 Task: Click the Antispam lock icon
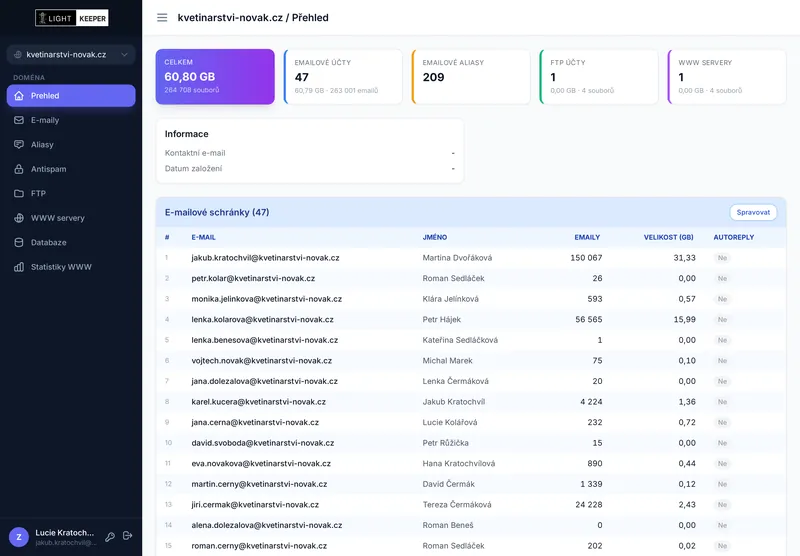[x=19, y=169]
